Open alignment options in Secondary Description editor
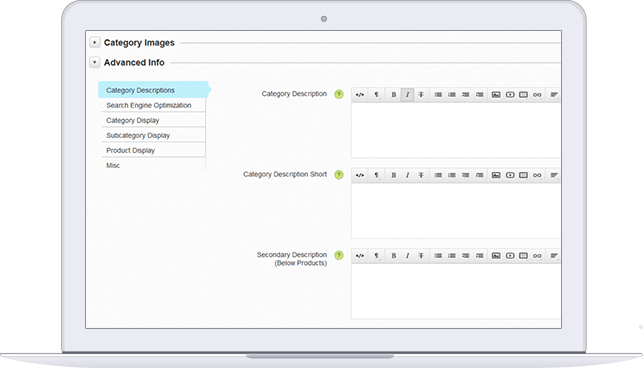643x368 pixels. 554,256
